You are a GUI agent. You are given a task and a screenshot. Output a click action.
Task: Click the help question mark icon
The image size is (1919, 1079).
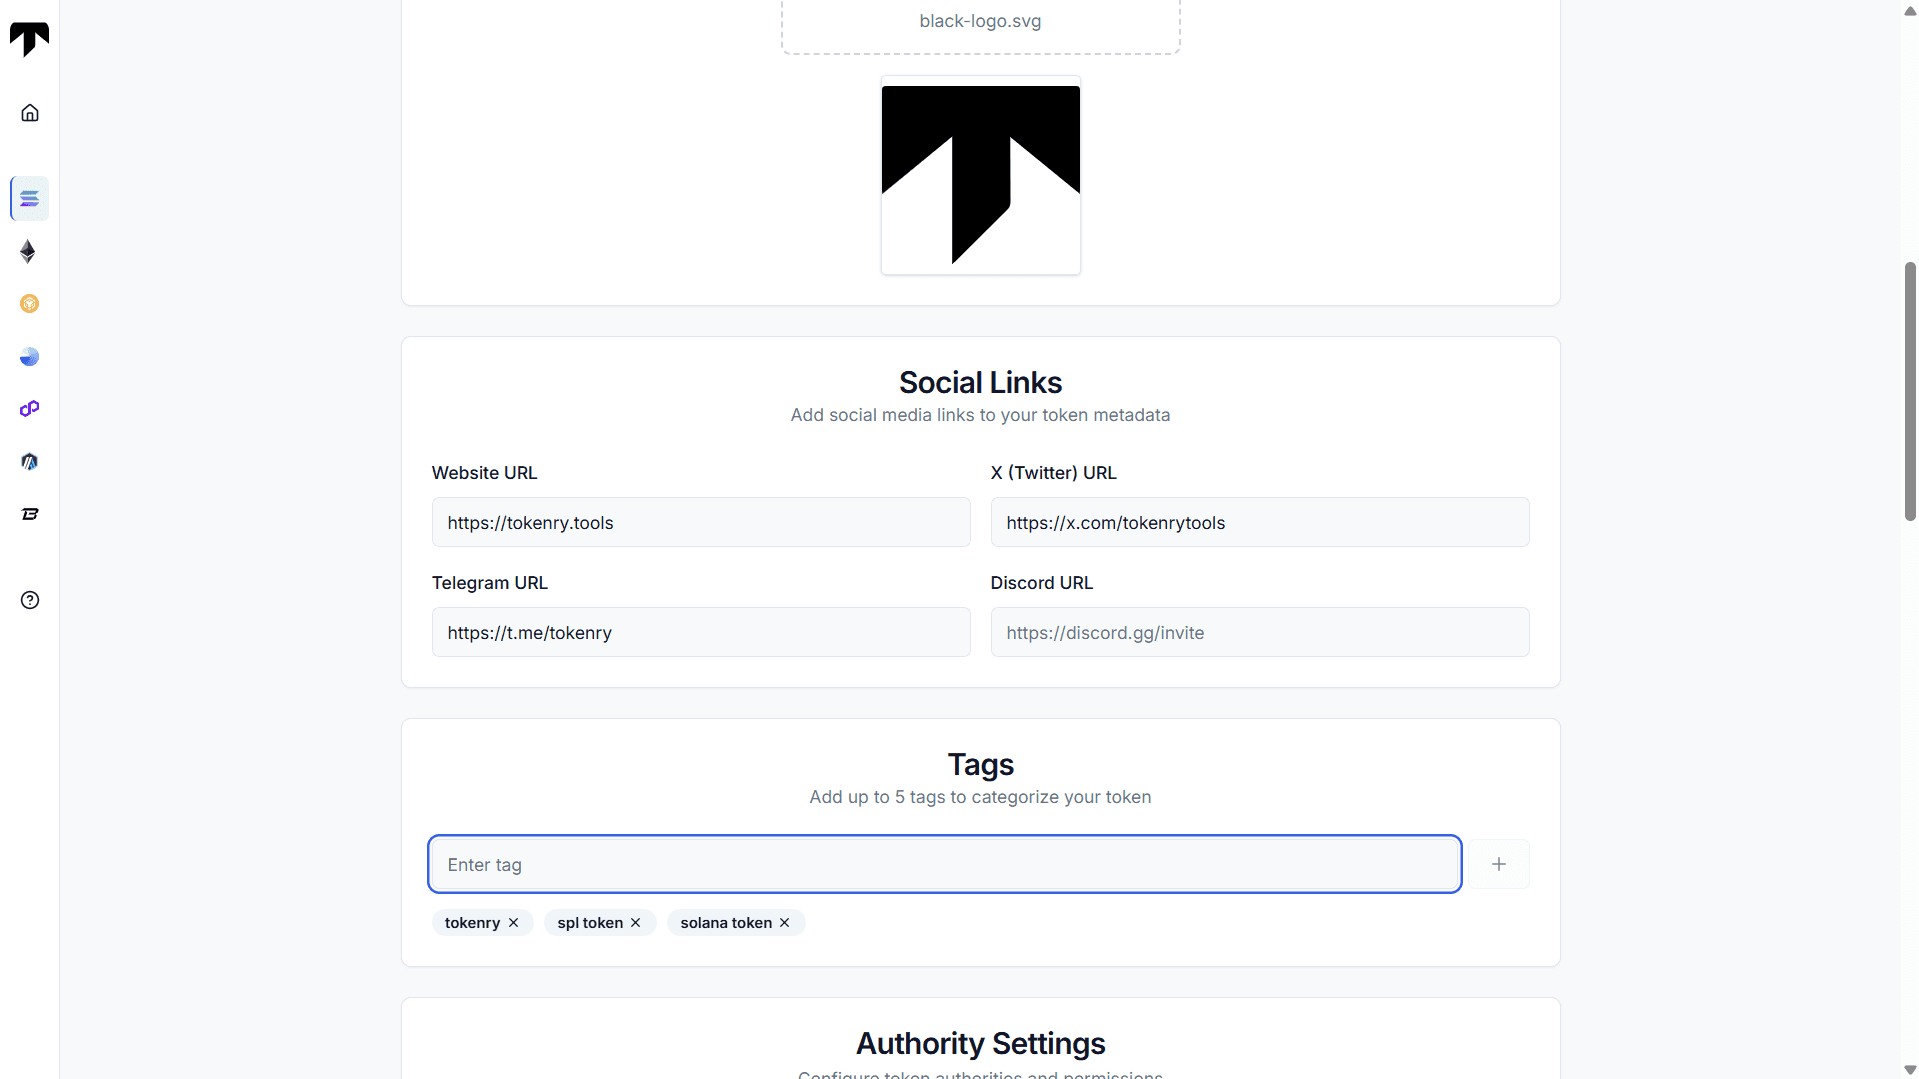tap(30, 600)
